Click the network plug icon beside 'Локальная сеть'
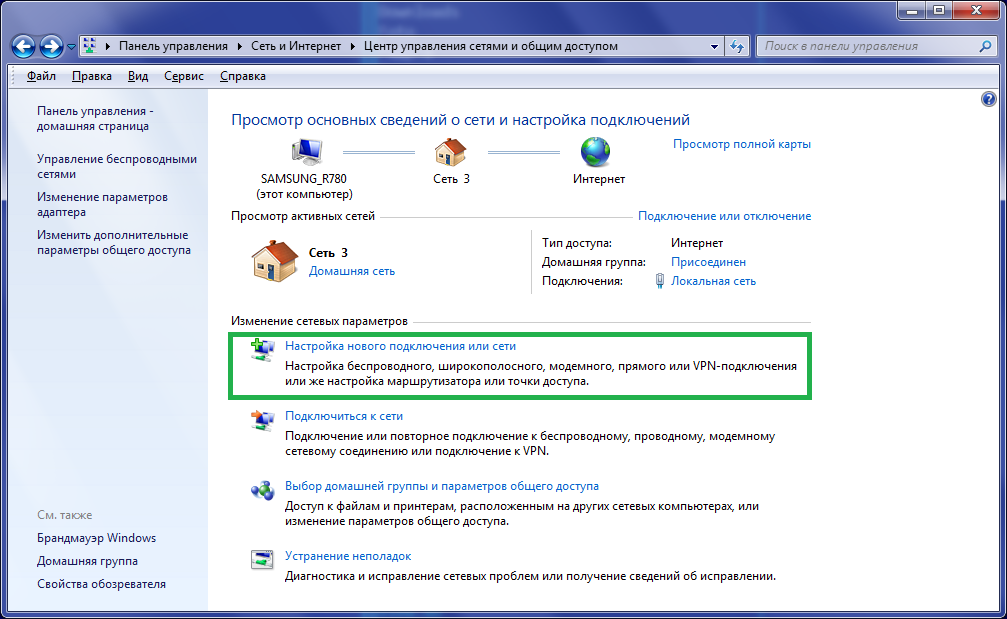Image resolution: width=1007 pixels, height=619 pixels. coord(660,281)
